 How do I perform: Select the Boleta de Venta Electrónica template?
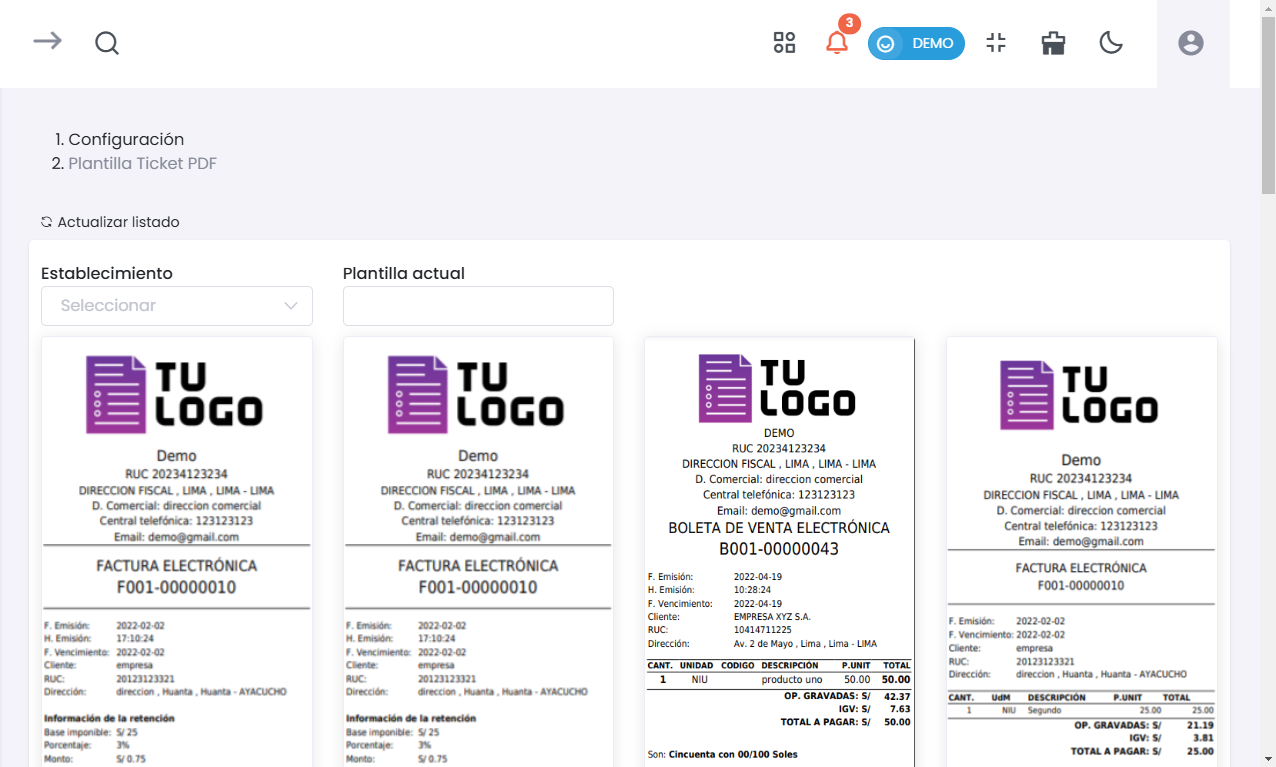click(779, 550)
